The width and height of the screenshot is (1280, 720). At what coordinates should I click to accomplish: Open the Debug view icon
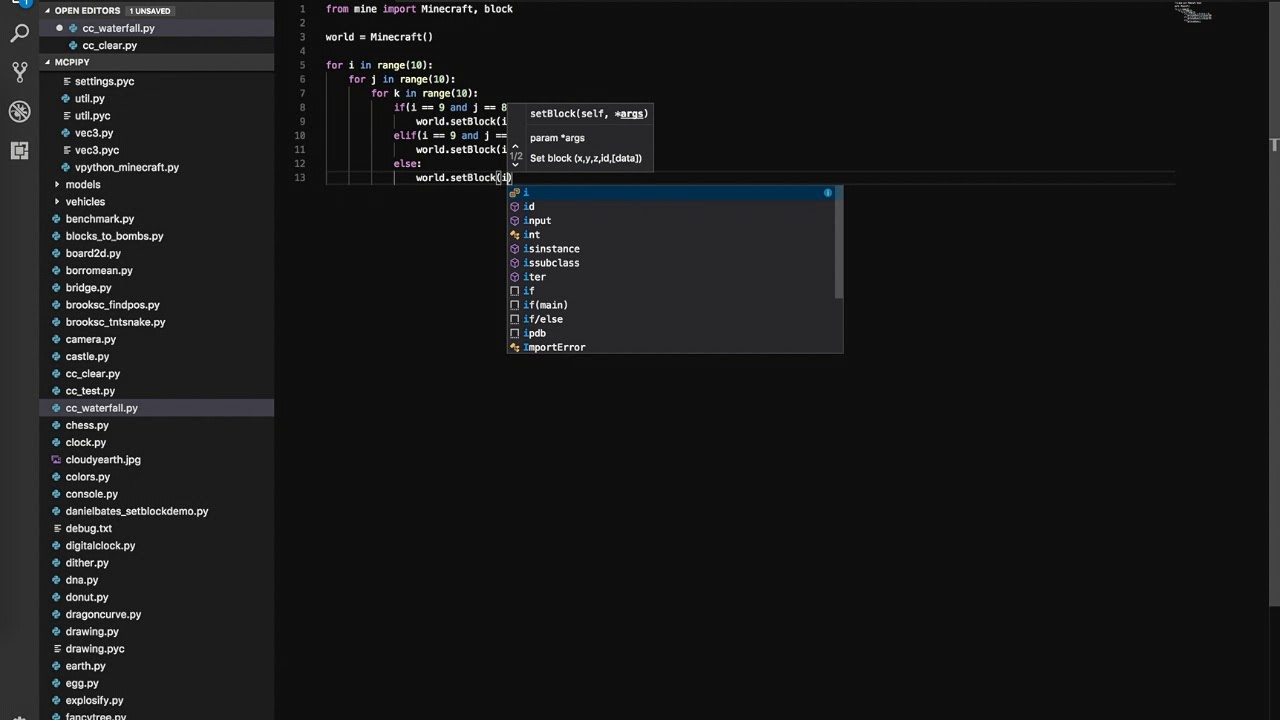point(19,111)
